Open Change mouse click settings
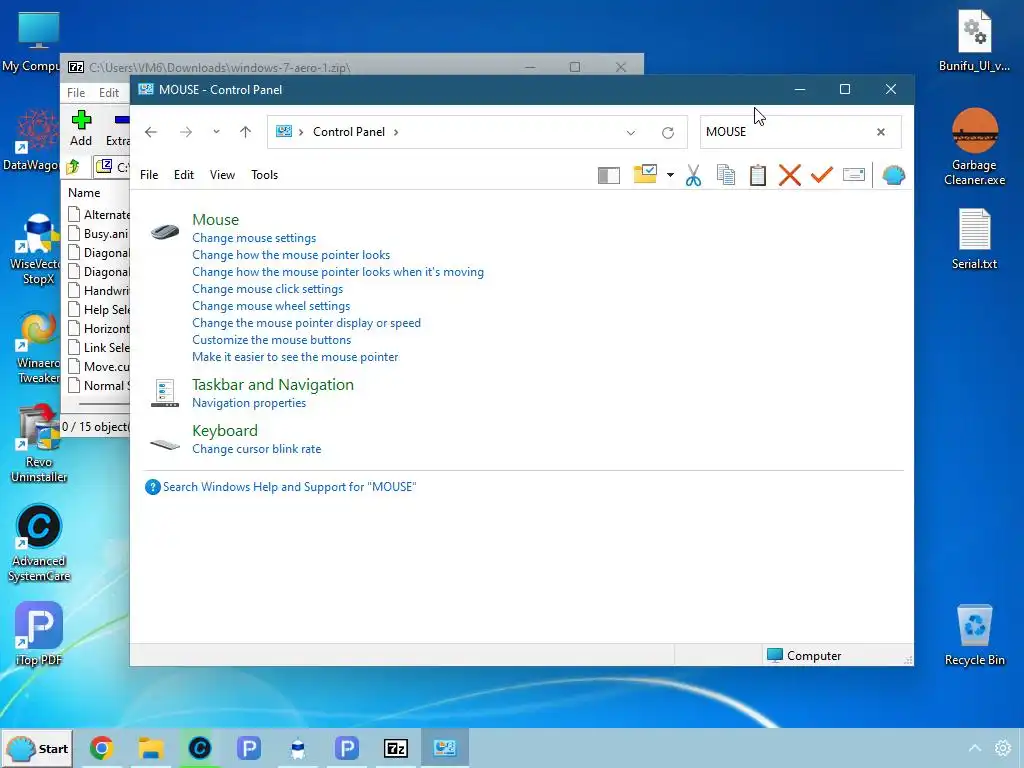This screenshot has width=1024, height=768. pos(267,289)
